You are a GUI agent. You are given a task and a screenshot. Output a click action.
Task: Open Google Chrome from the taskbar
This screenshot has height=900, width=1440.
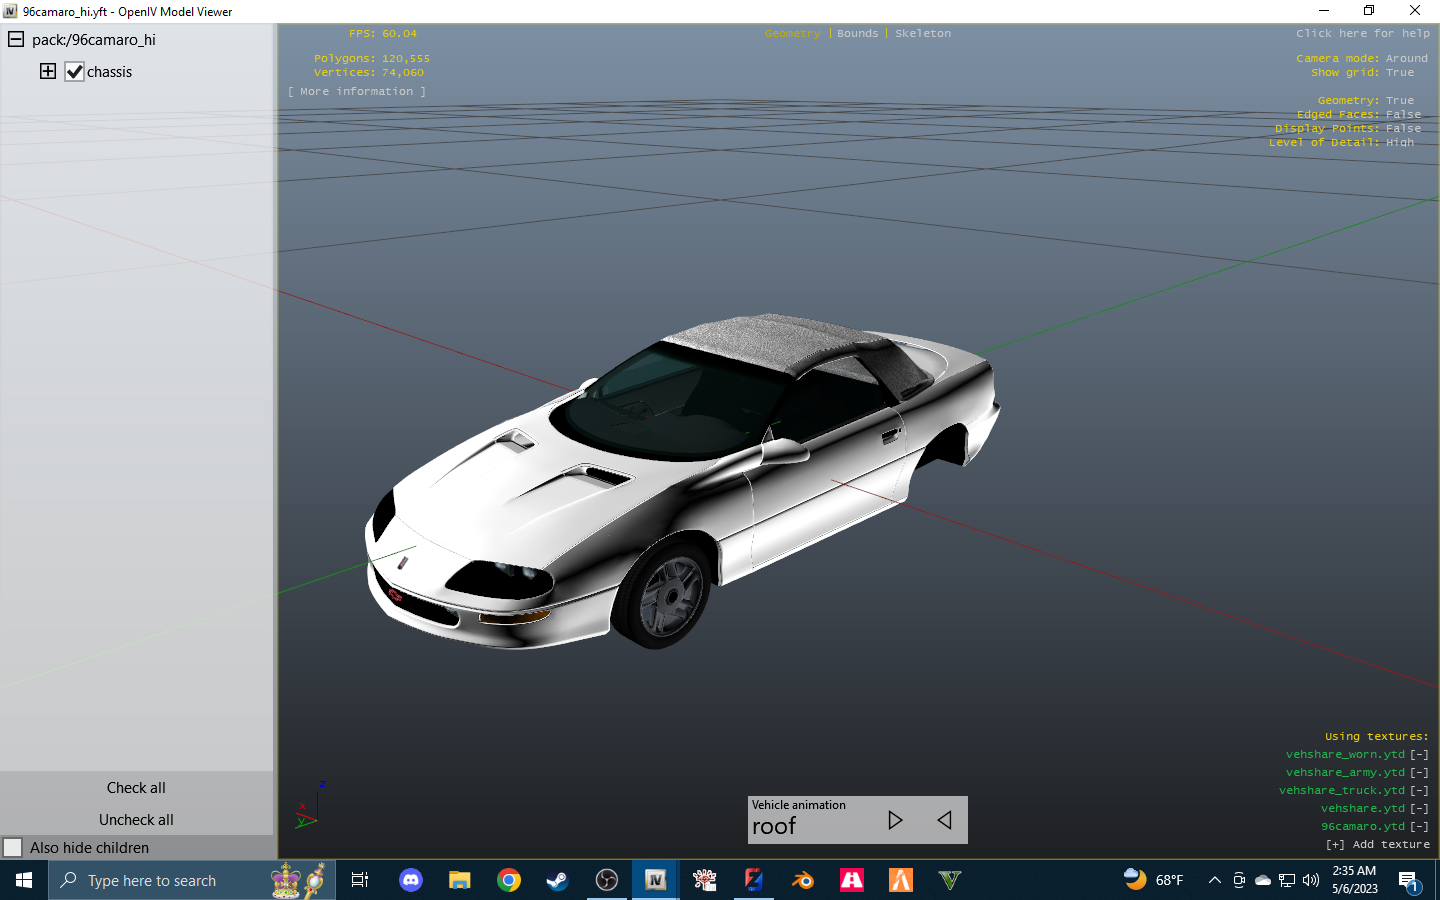coord(509,880)
